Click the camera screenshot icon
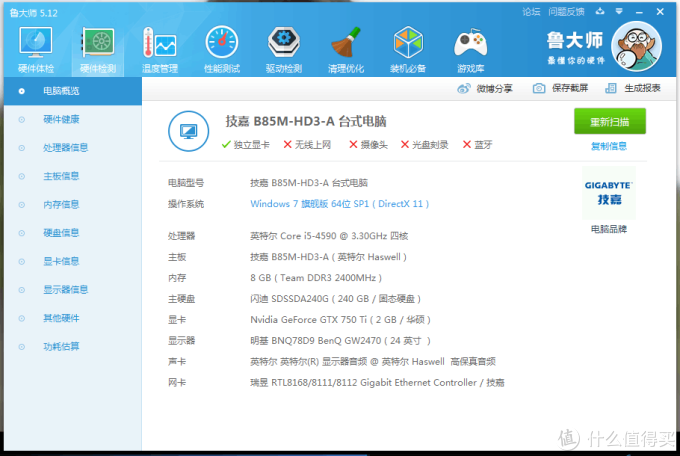Viewport: 680px width, 456px height. point(539,89)
